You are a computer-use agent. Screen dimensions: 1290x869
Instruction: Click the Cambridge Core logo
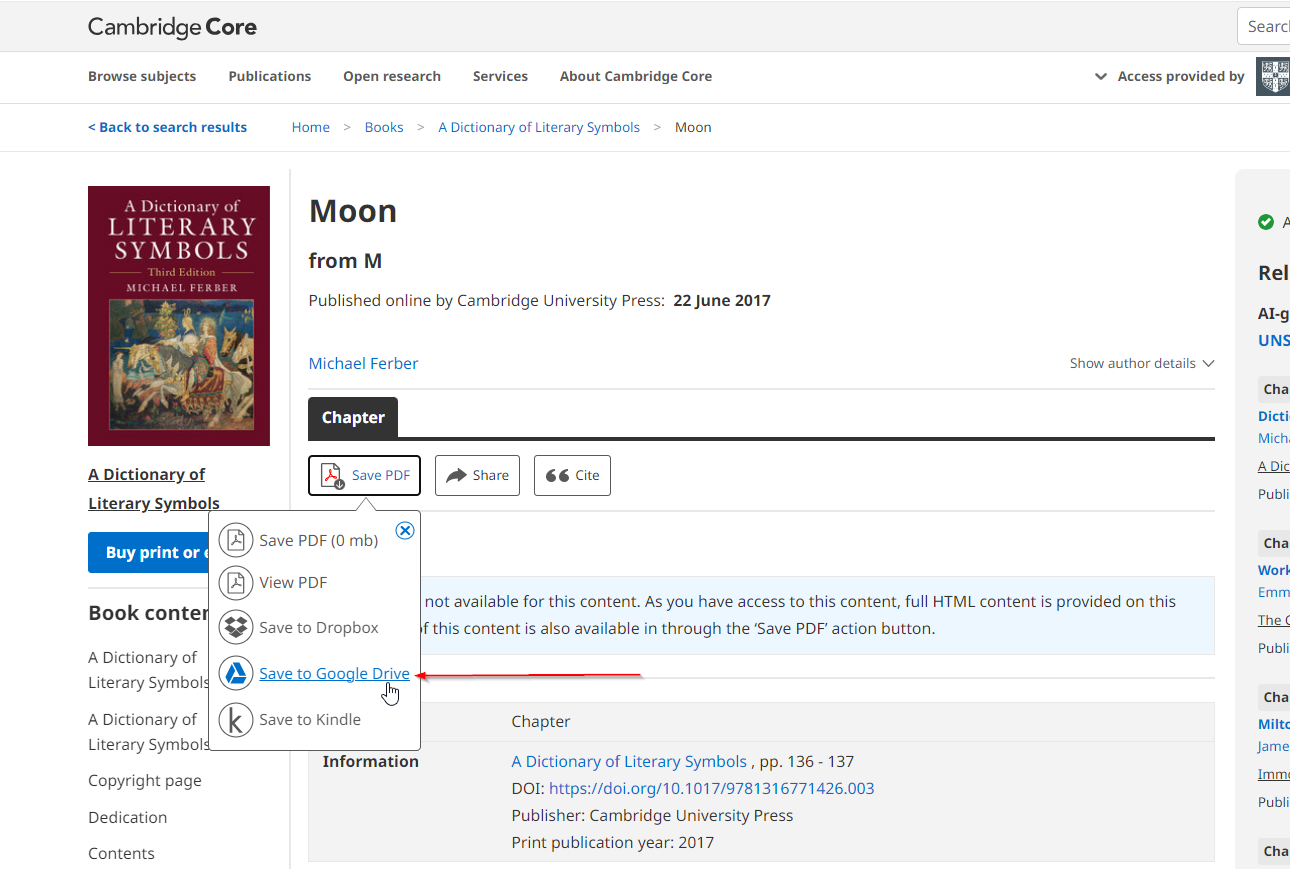(172, 27)
